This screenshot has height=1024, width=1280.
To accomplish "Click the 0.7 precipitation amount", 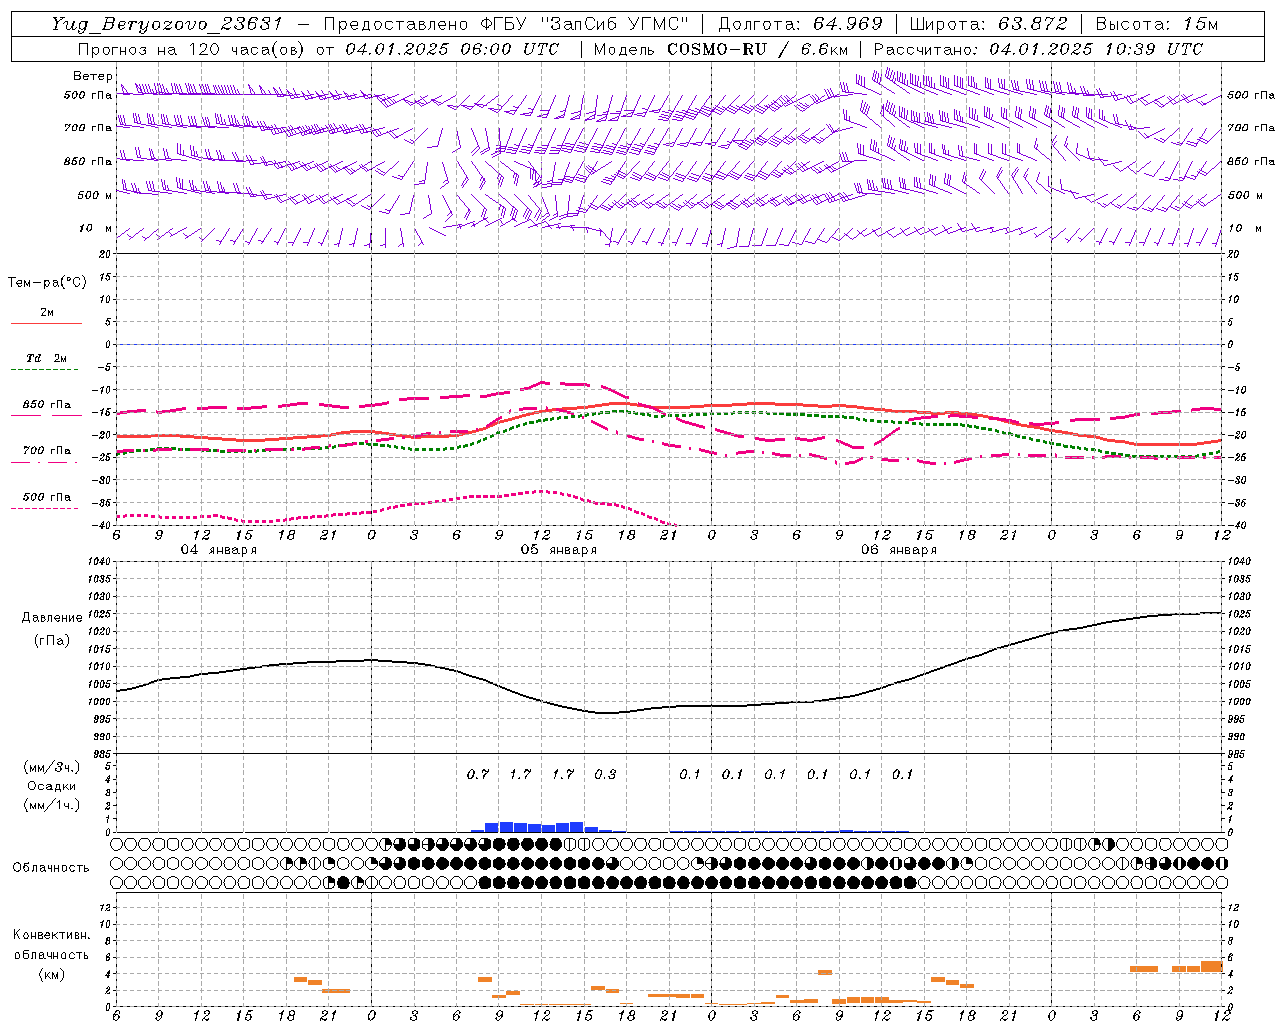I will (478, 774).
